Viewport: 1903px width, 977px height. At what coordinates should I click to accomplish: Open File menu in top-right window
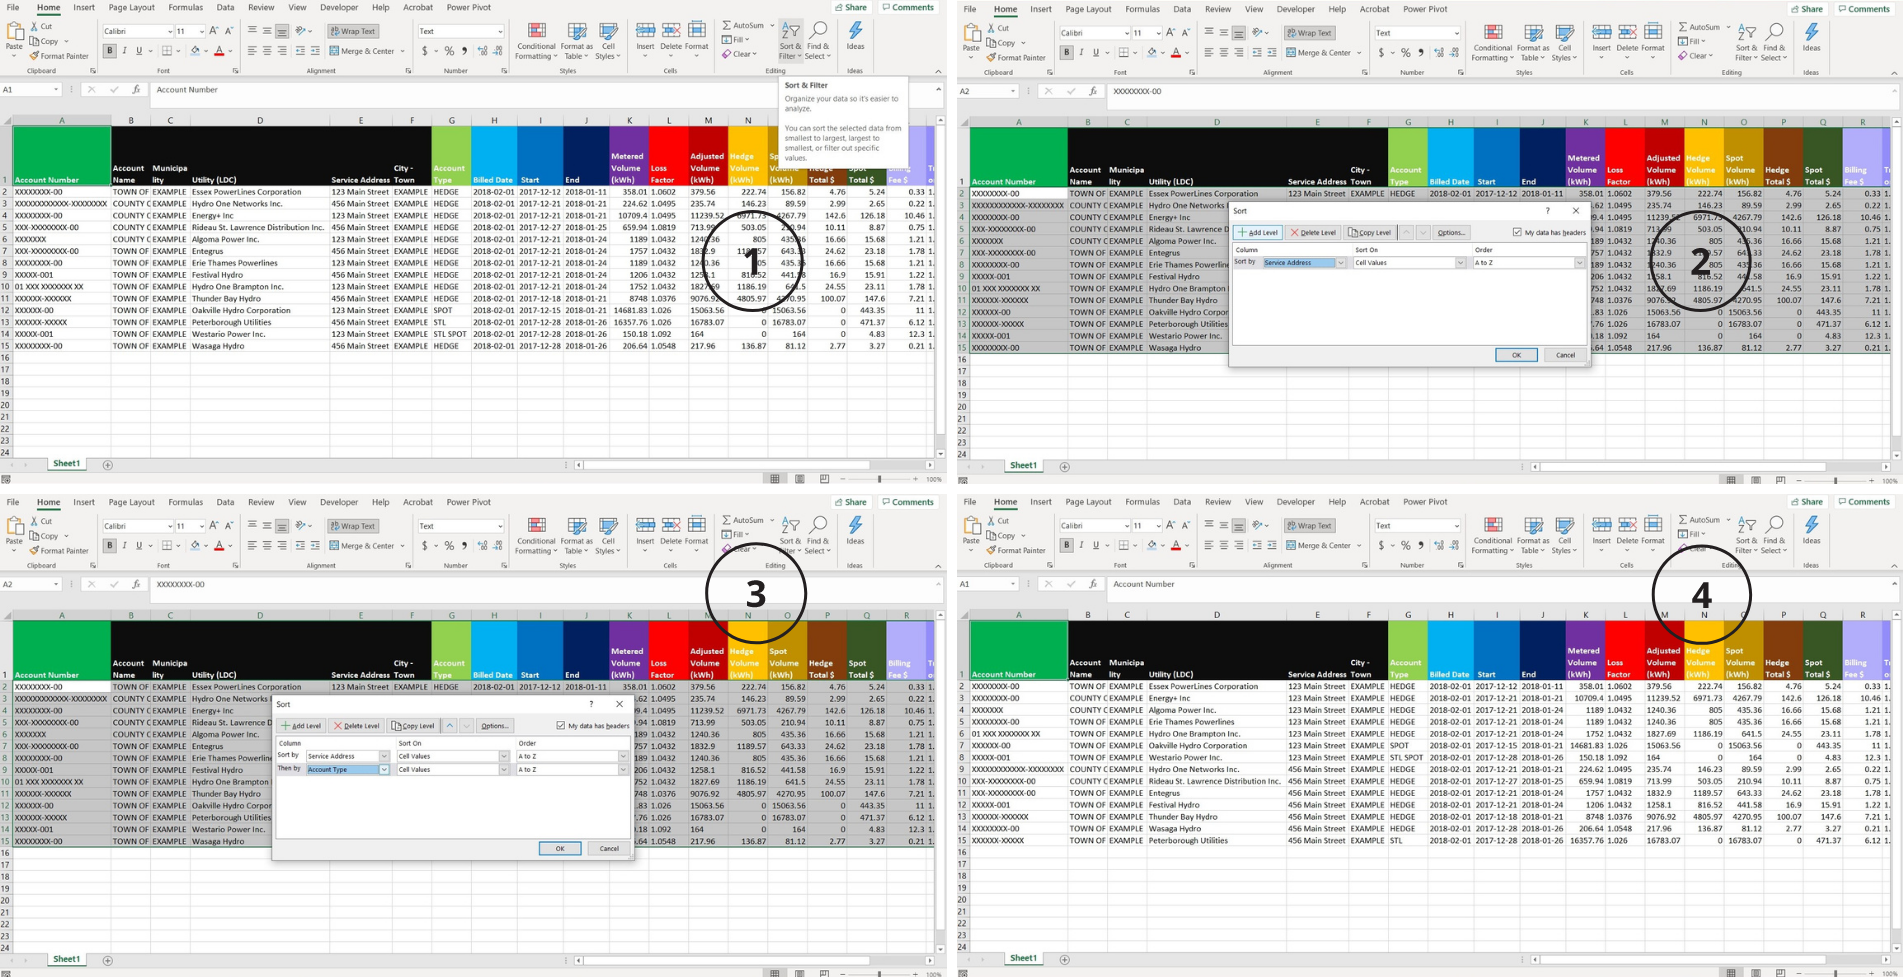tap(970, 9)
